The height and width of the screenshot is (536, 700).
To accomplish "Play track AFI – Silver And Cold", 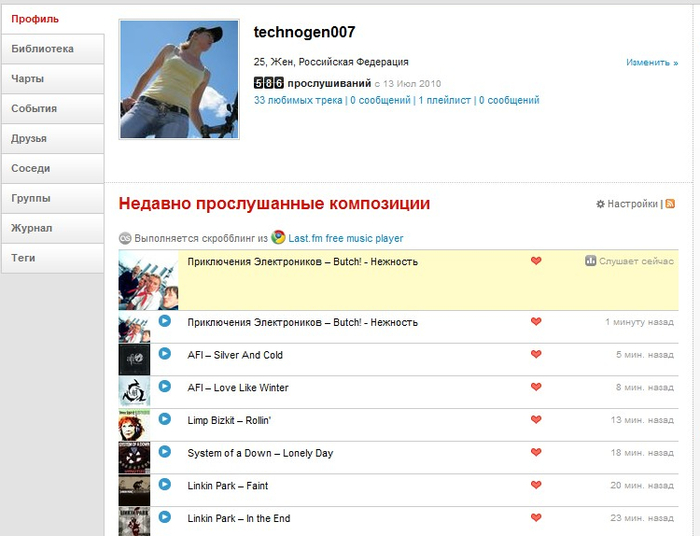I will pyautogui.click(x=165, y=353).
